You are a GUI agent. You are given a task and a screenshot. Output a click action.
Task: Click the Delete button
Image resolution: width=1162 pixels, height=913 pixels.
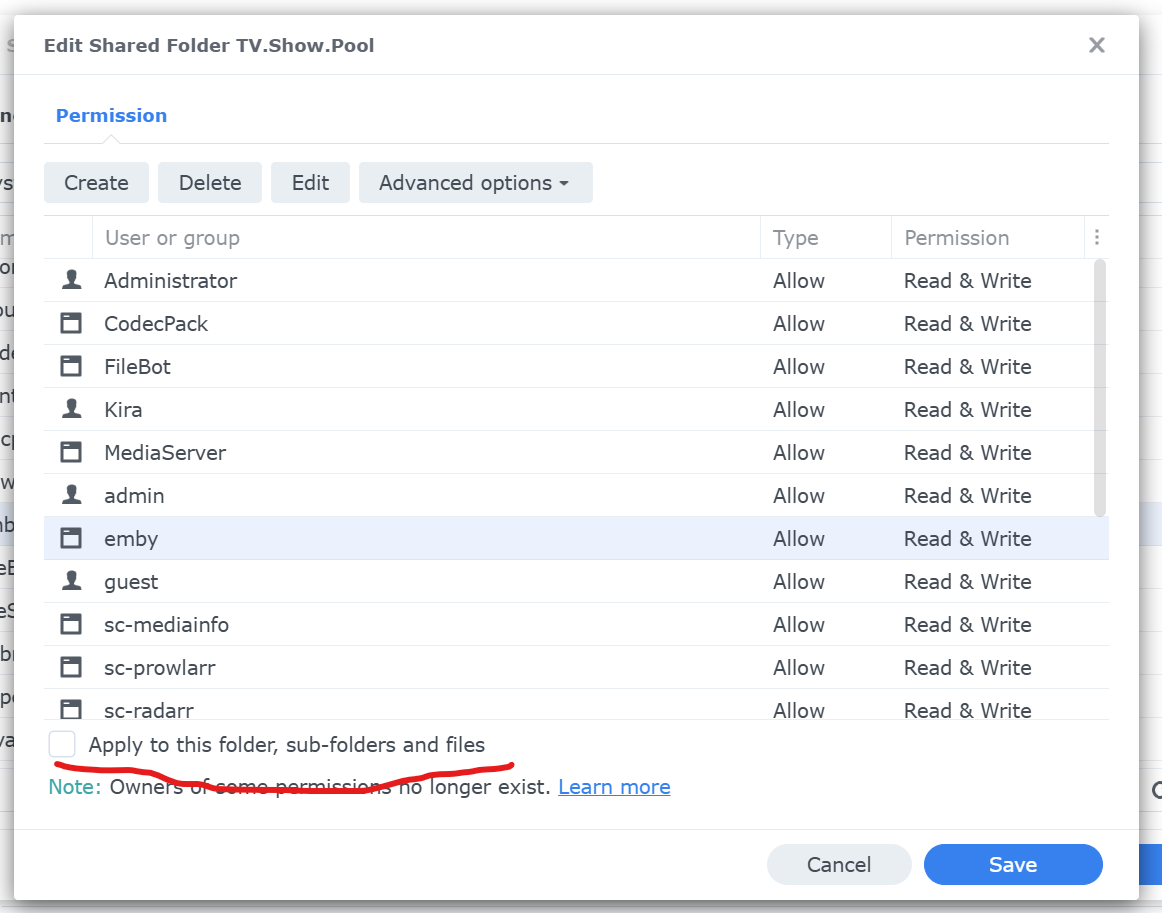click(x=210, y=183)
